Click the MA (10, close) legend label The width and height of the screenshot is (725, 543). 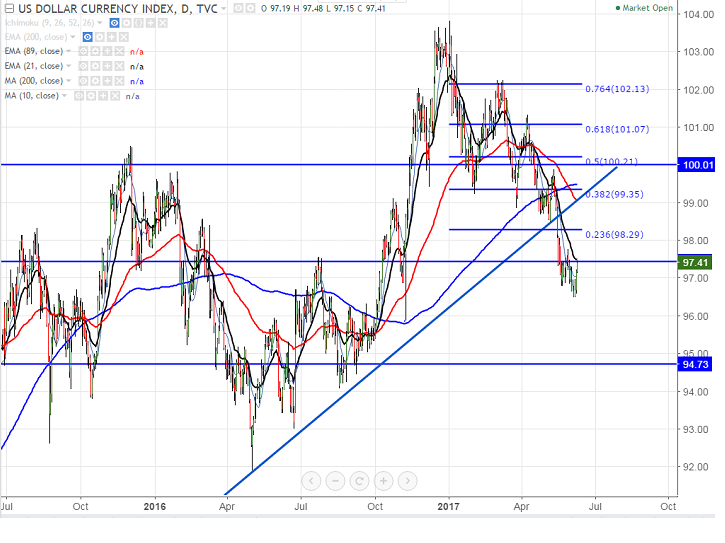click(31, 96)
